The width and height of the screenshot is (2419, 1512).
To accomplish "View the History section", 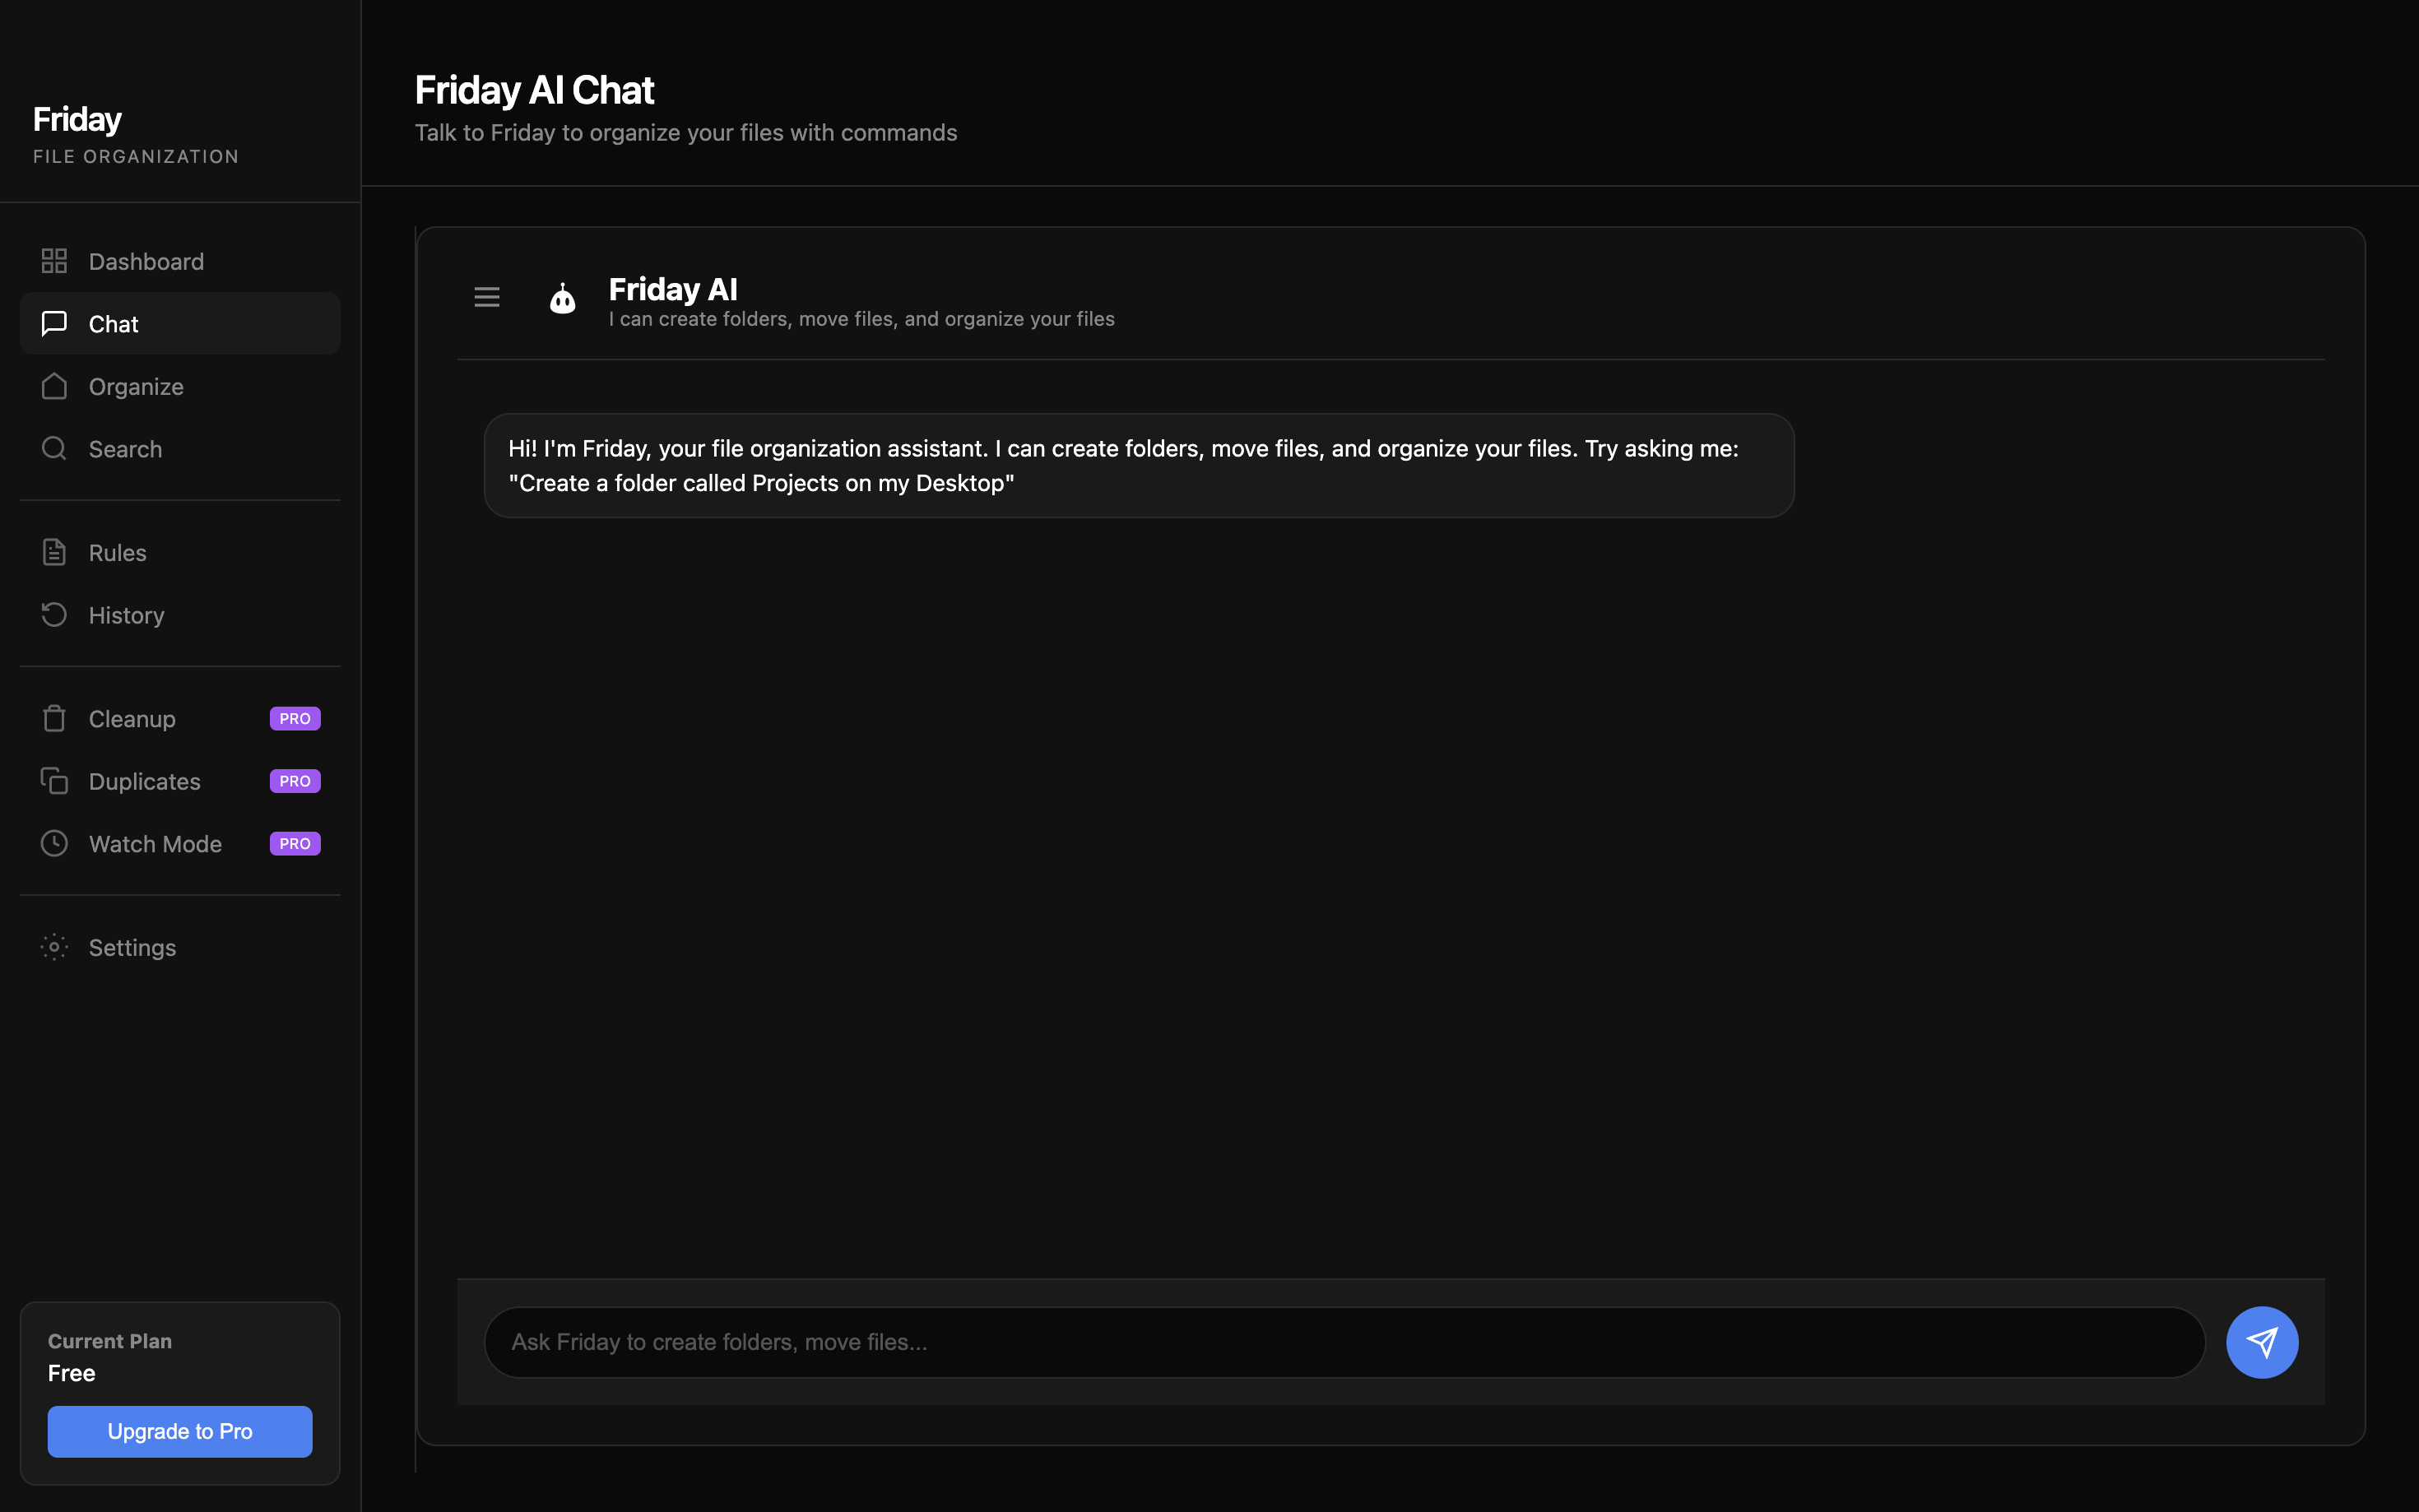I will [x=126, y=615].
